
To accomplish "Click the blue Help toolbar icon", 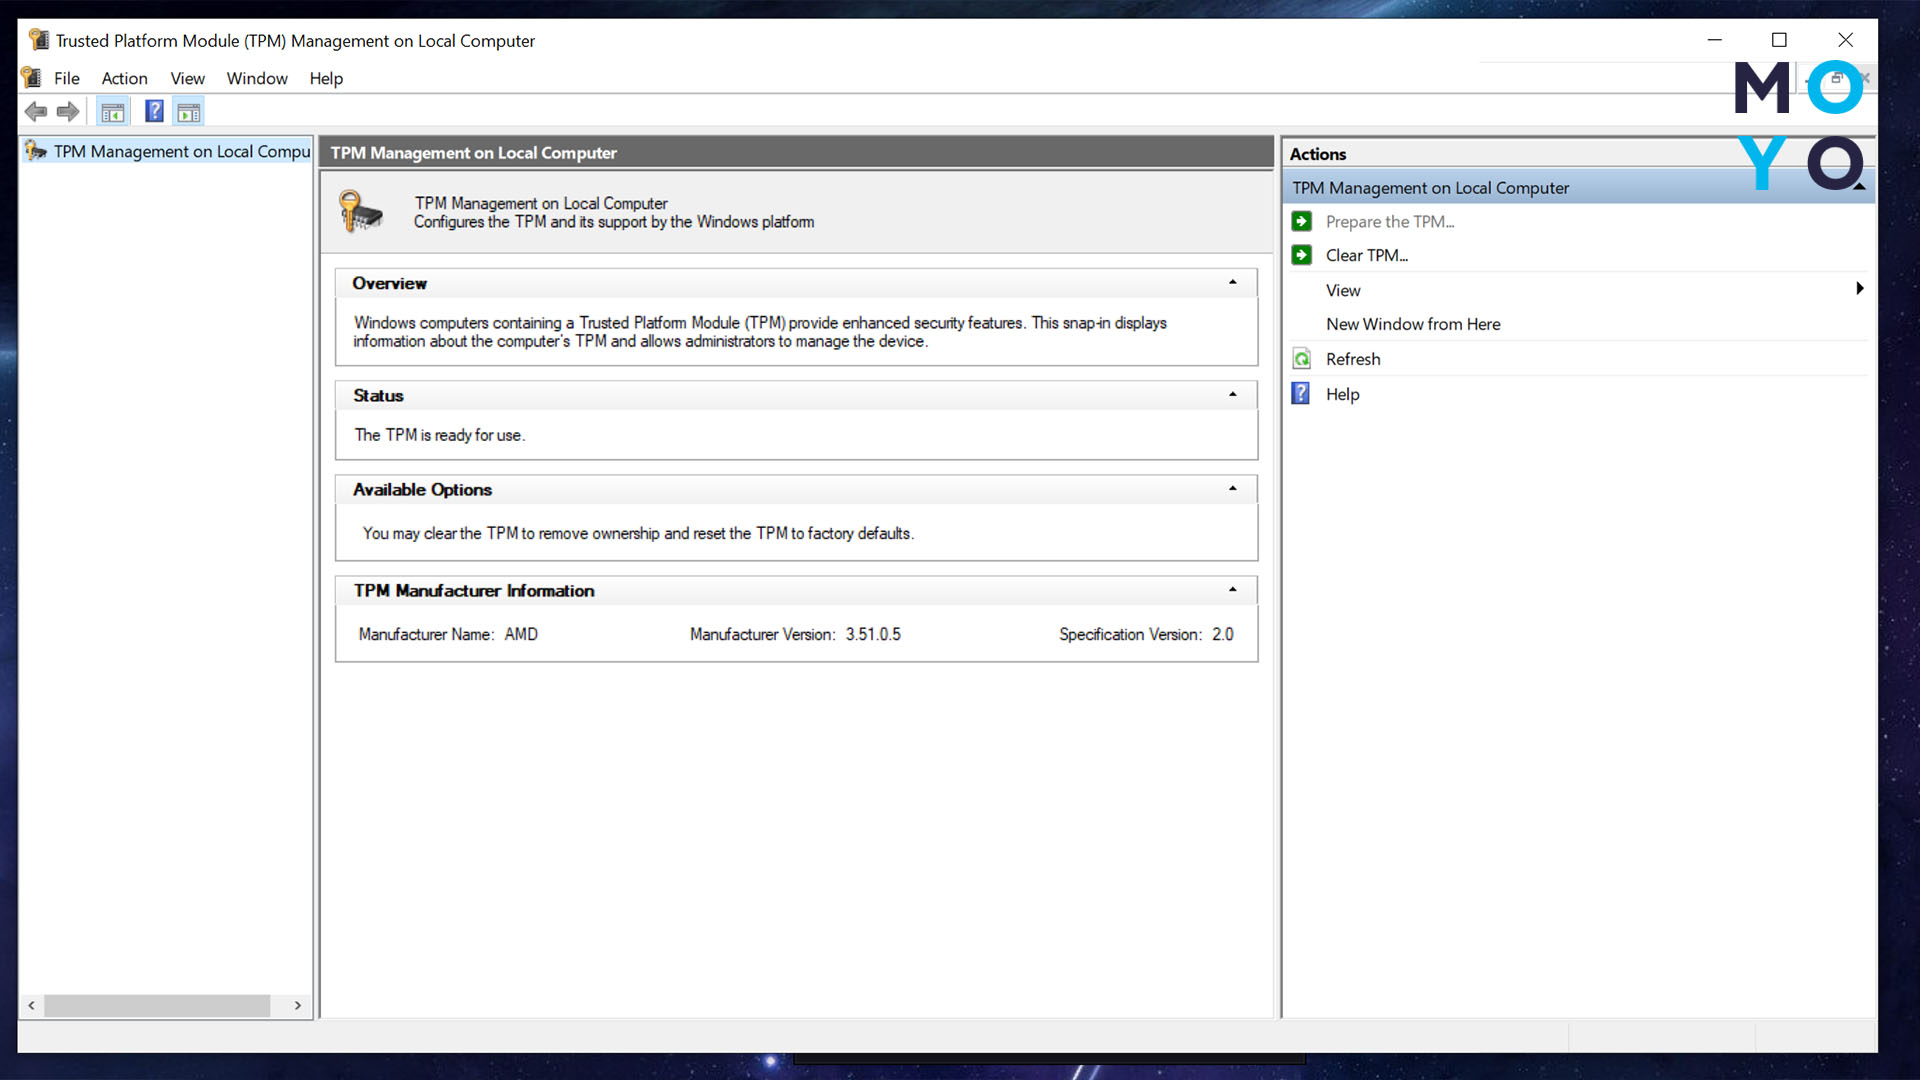I will 154,111.
